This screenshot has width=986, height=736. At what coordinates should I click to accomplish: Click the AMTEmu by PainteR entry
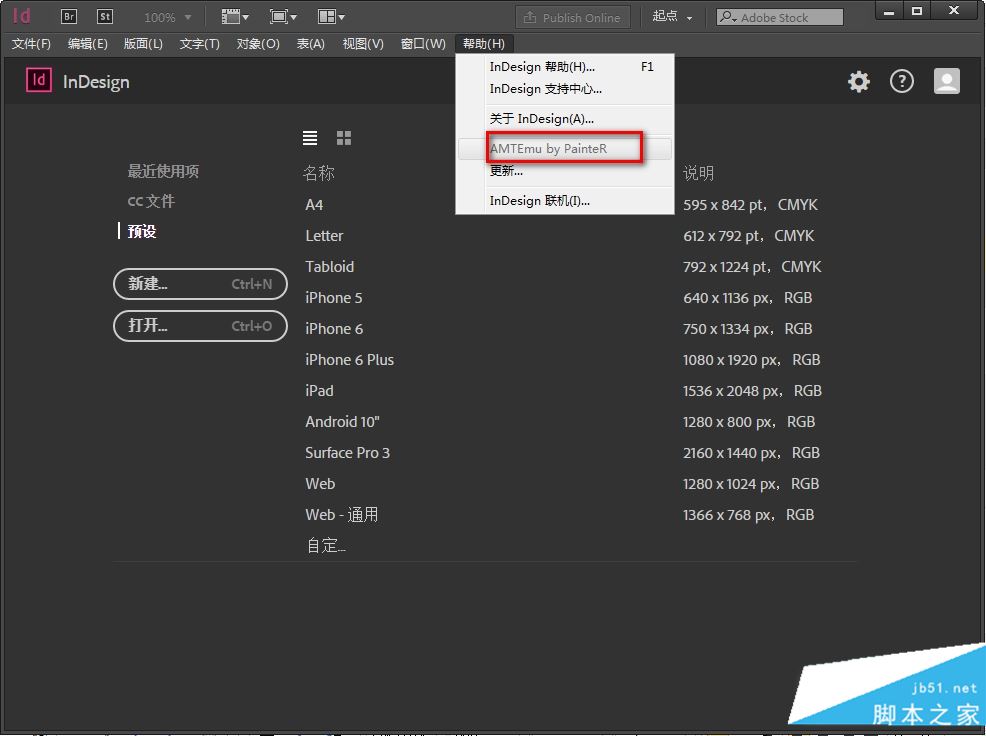coord(565,148)
